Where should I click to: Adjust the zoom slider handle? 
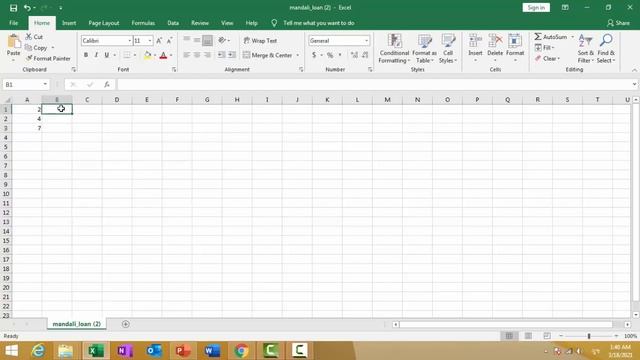589,336
